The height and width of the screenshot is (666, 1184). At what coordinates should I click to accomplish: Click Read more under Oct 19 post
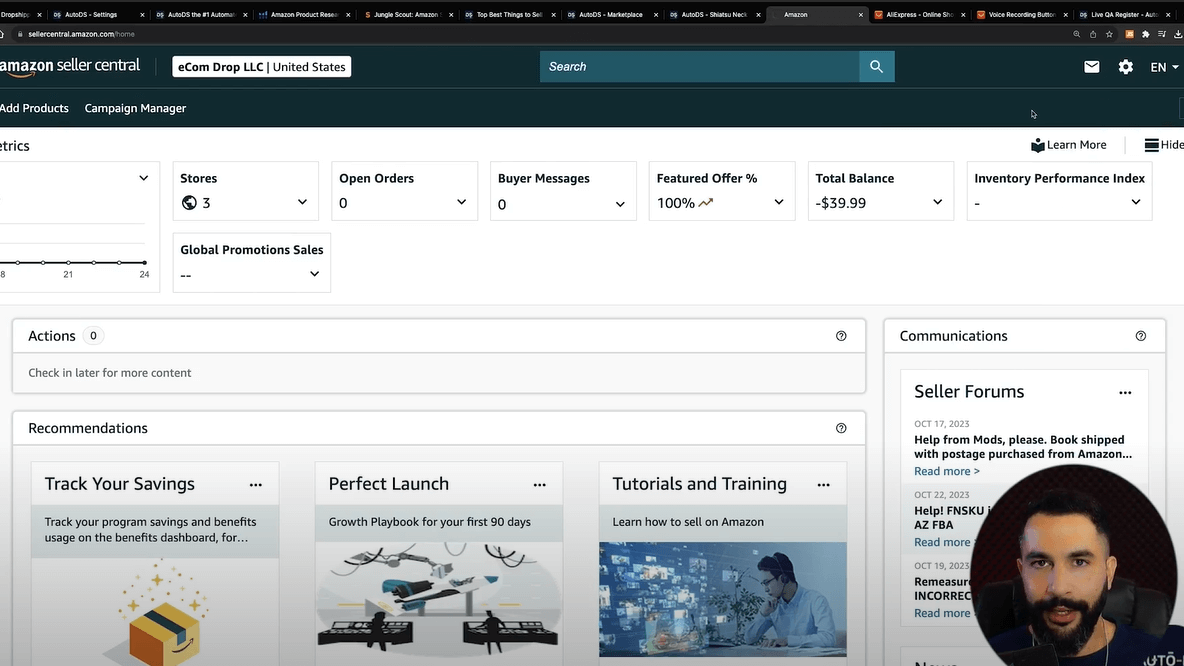click(x=942, y=613)
